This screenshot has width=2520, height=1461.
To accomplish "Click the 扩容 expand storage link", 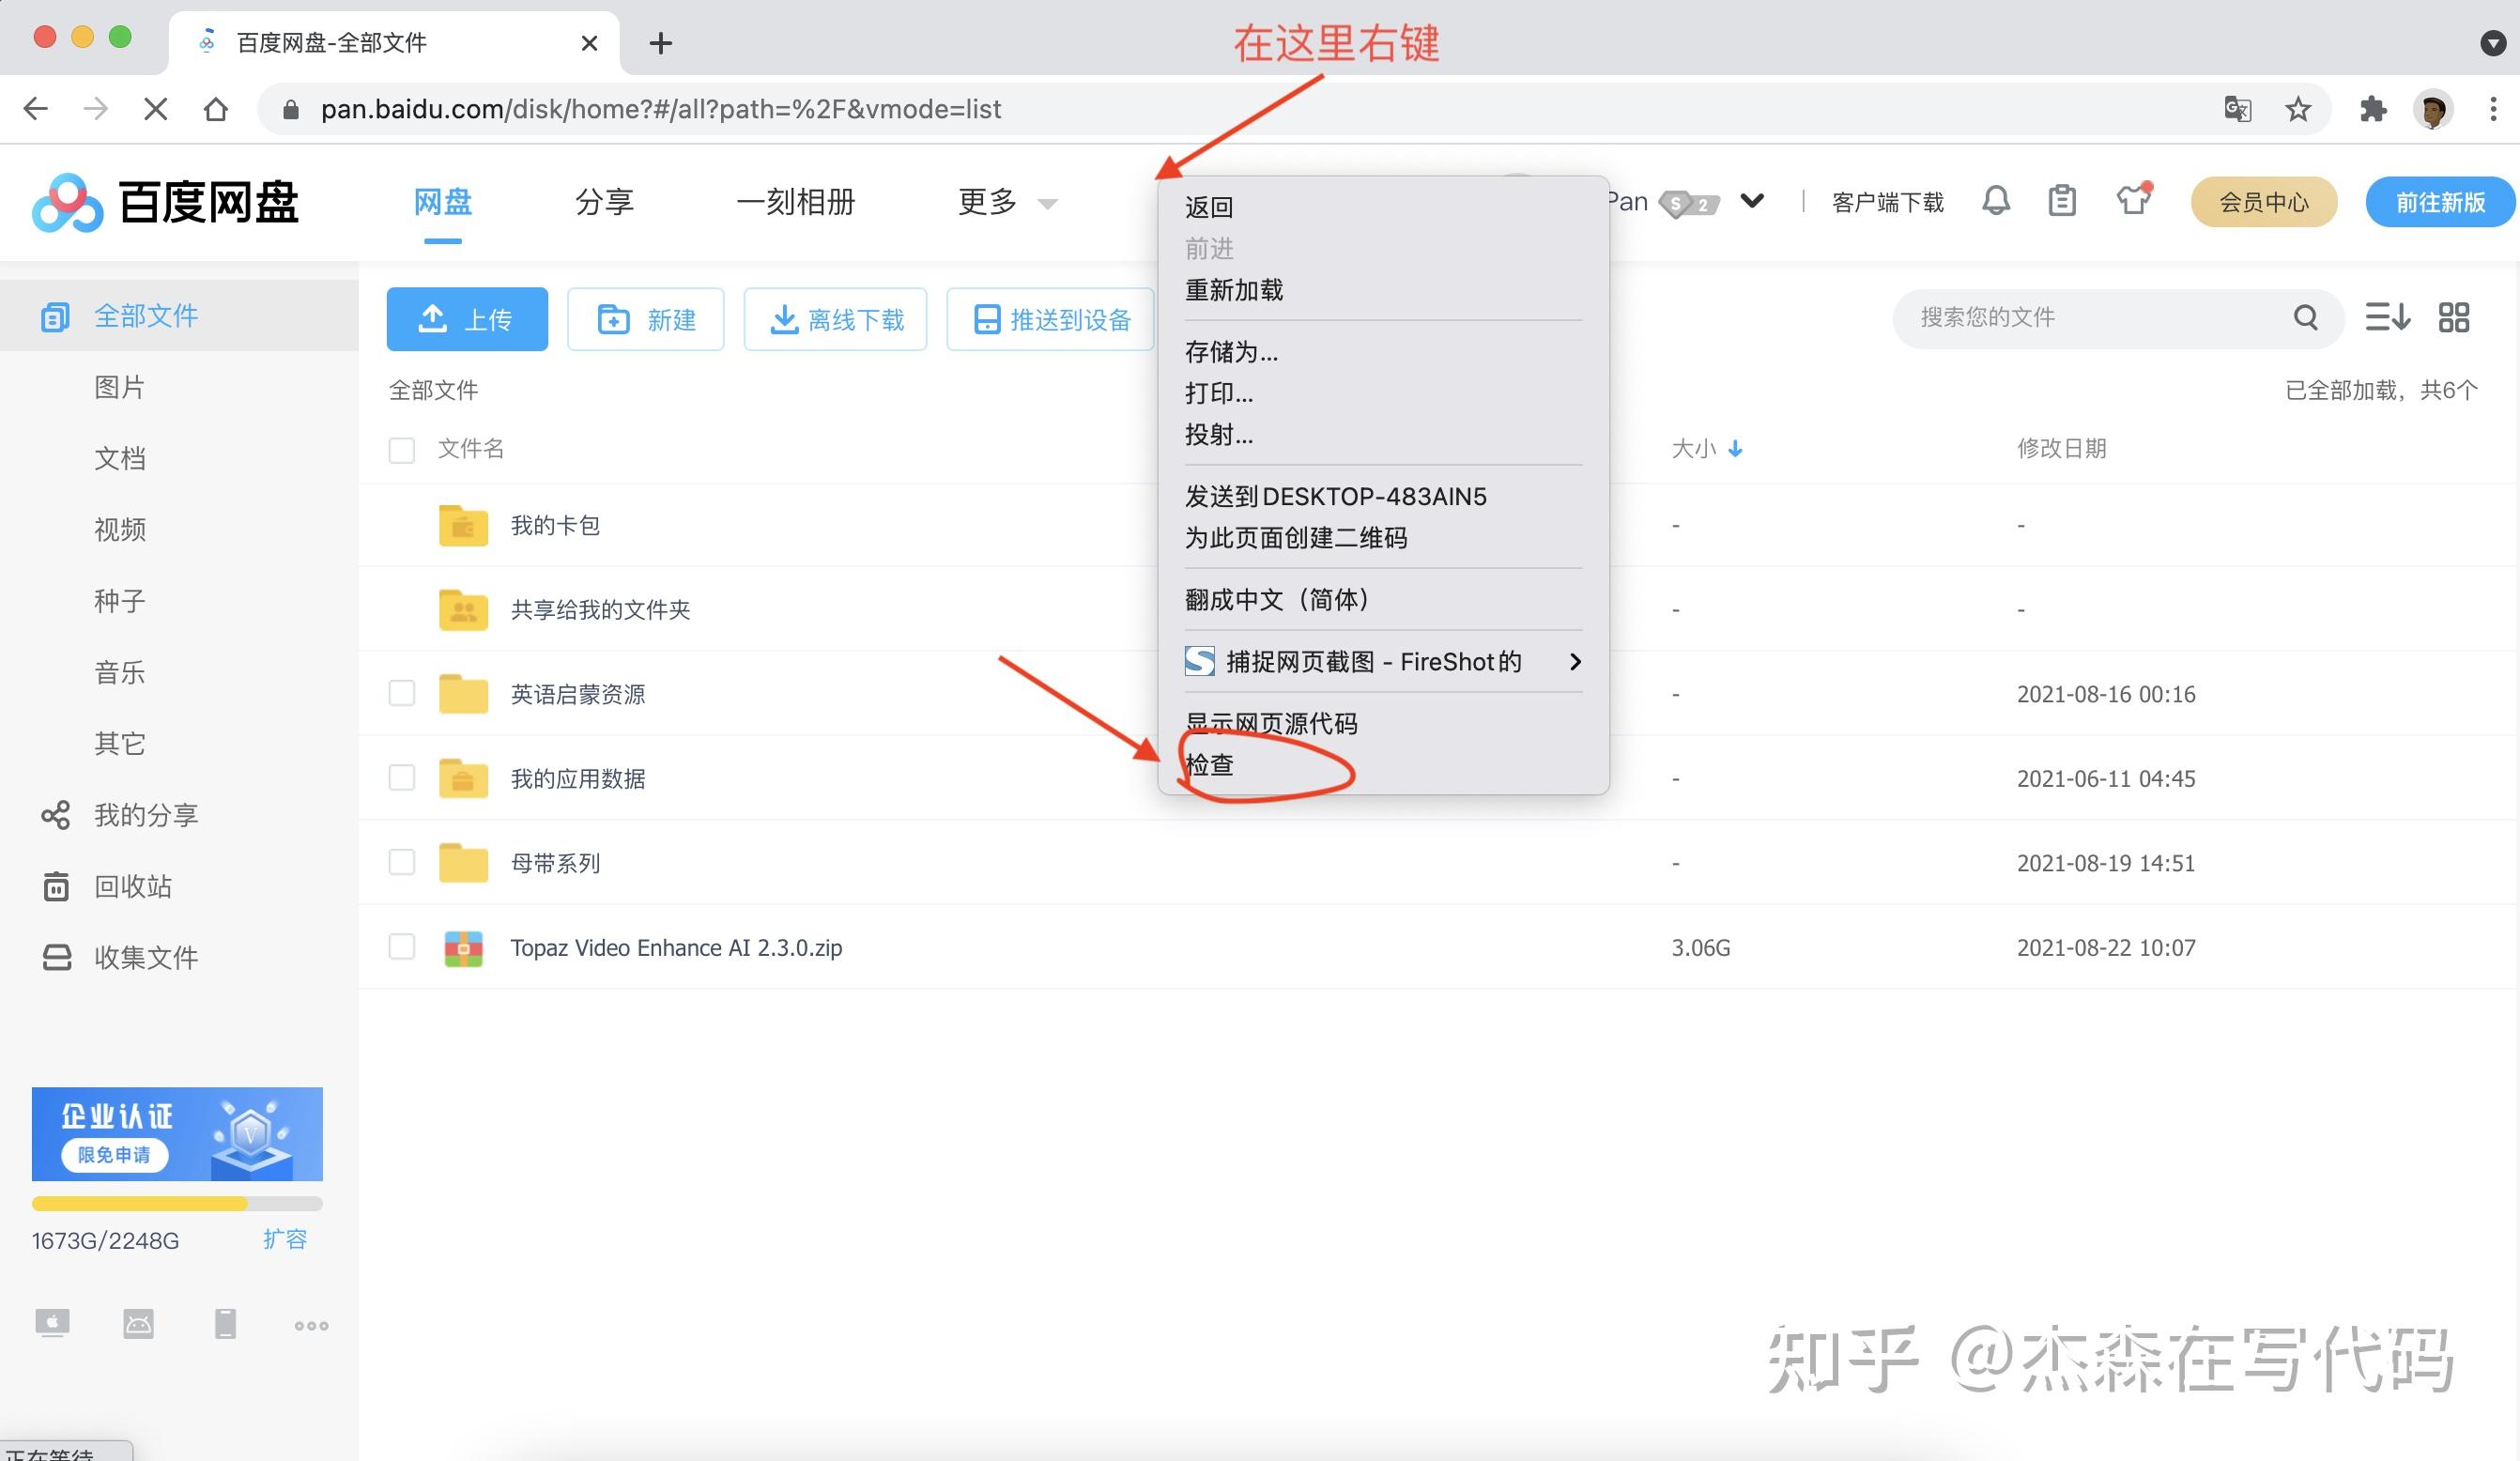I will click(x=285, y=1239).
